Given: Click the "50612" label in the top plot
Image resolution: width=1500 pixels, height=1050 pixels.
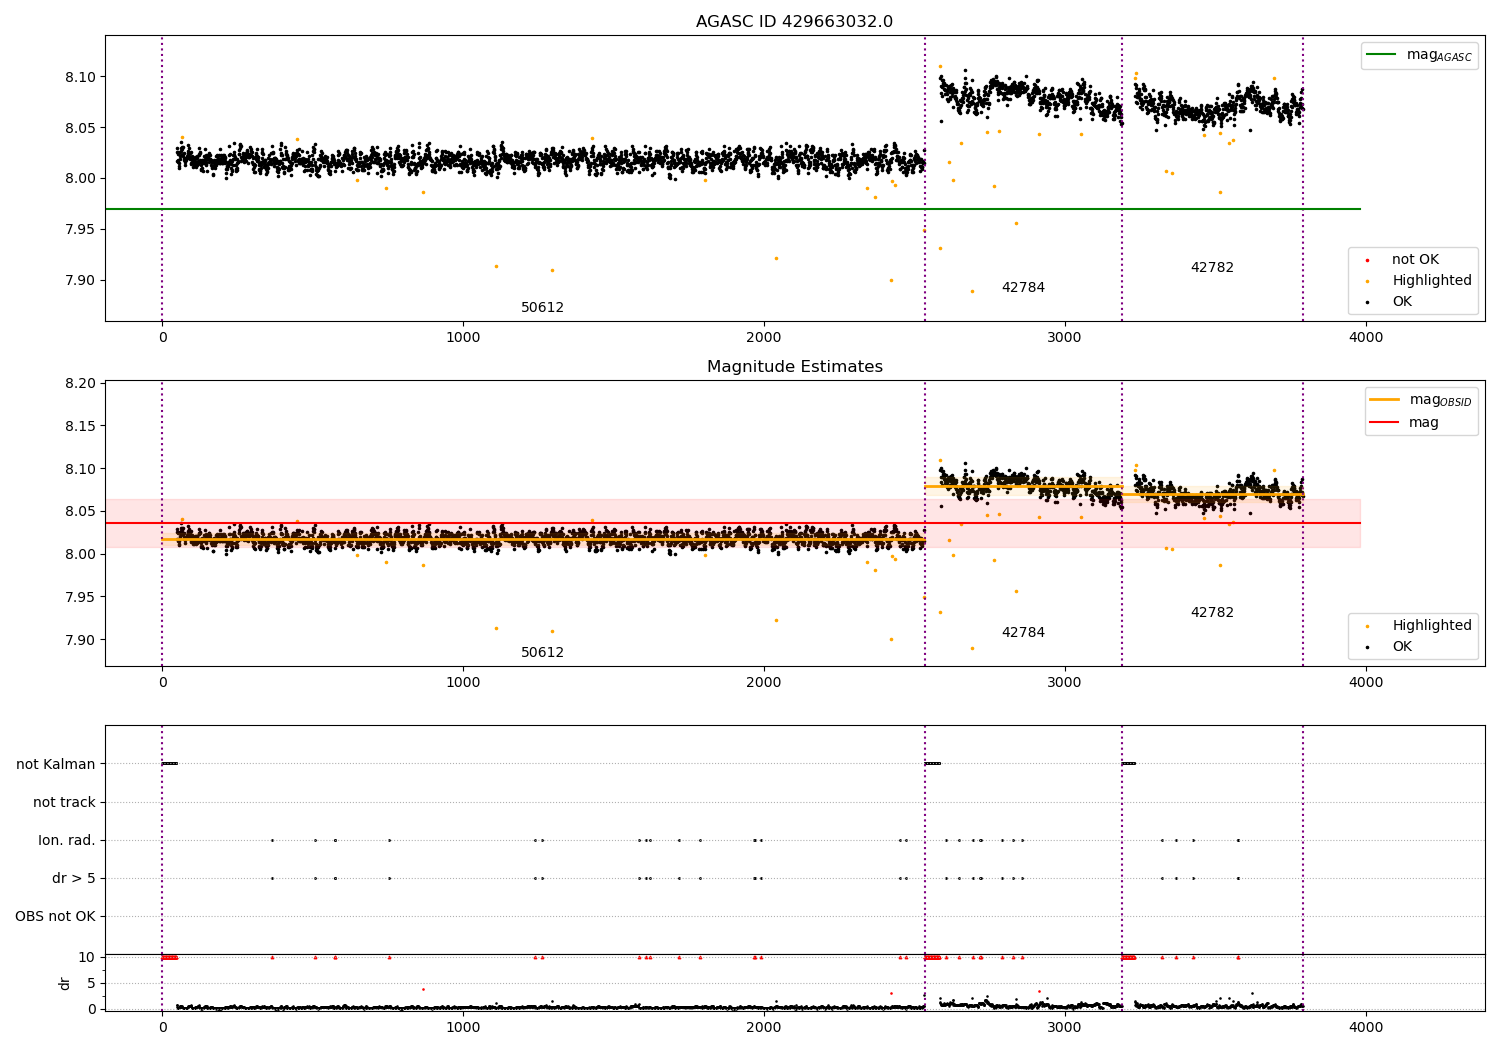Looking at the screenshot, I should tap(542, 308).
